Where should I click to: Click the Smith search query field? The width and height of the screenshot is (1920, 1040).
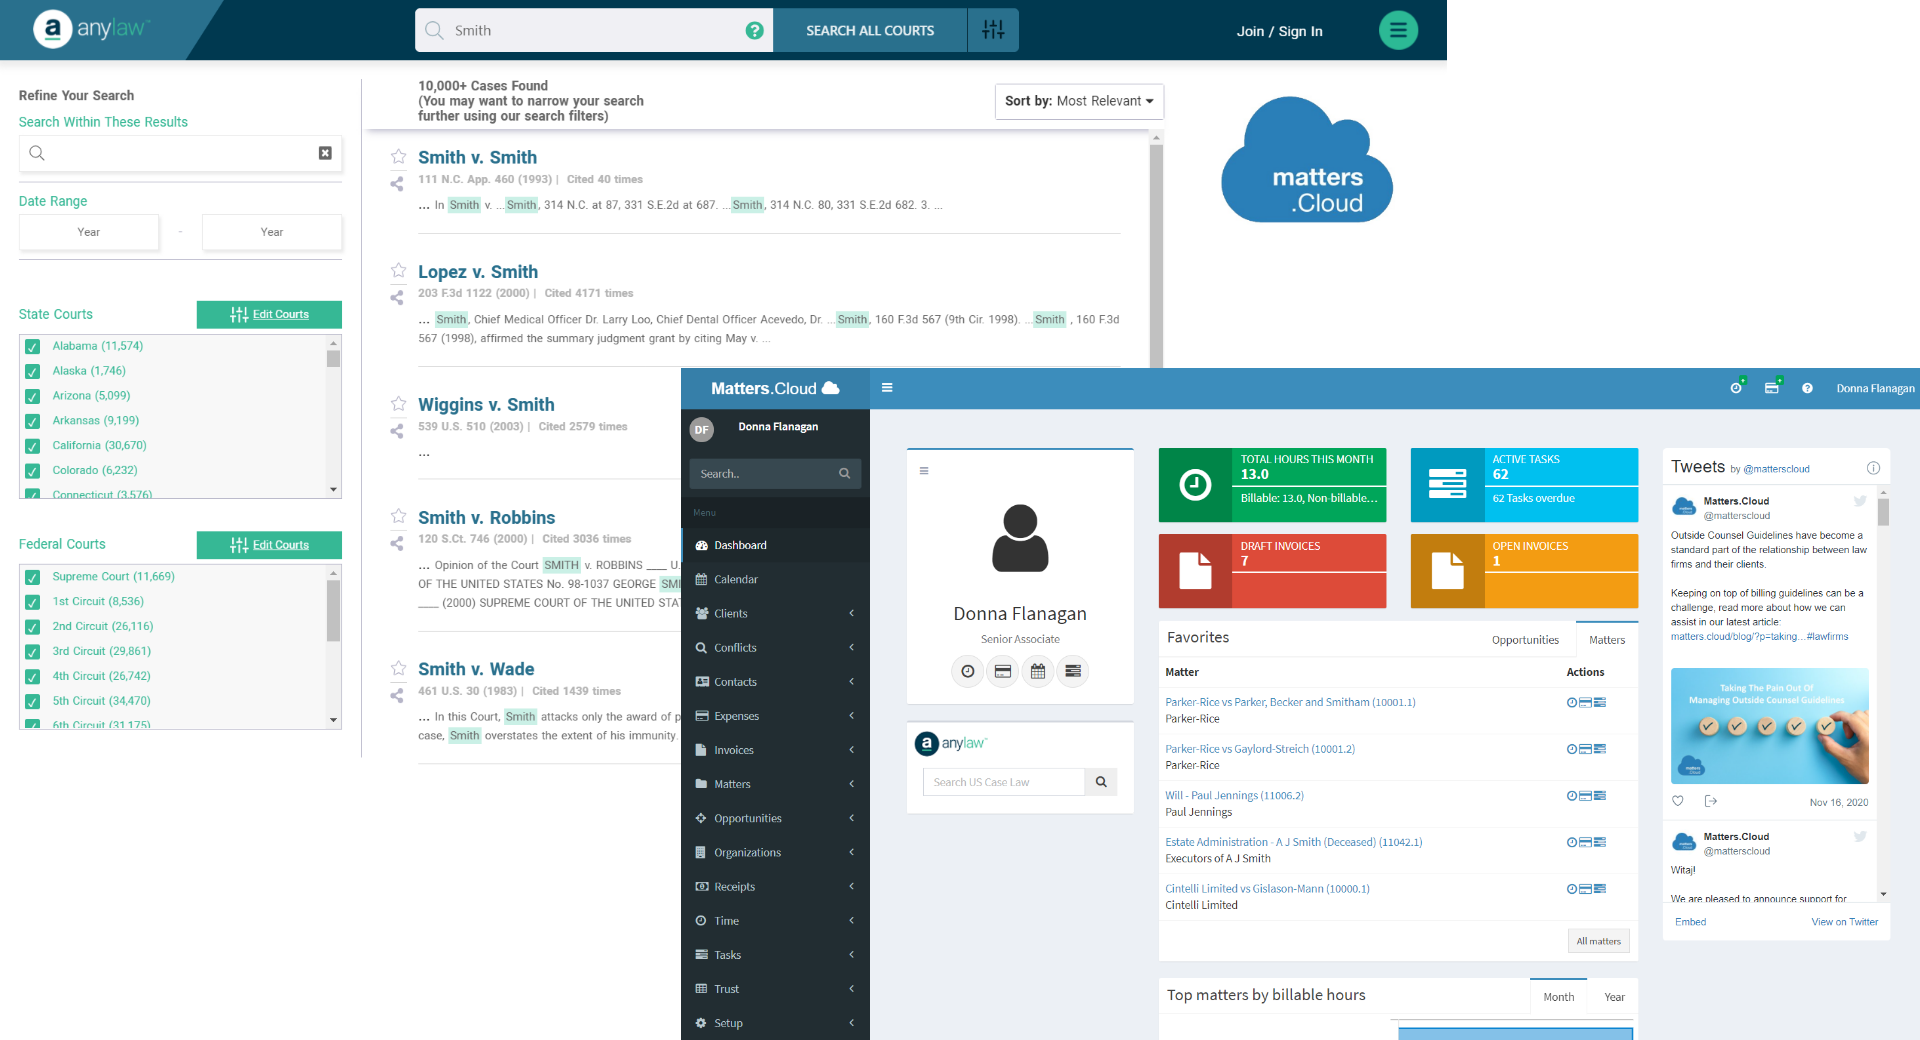click(595, 30)
